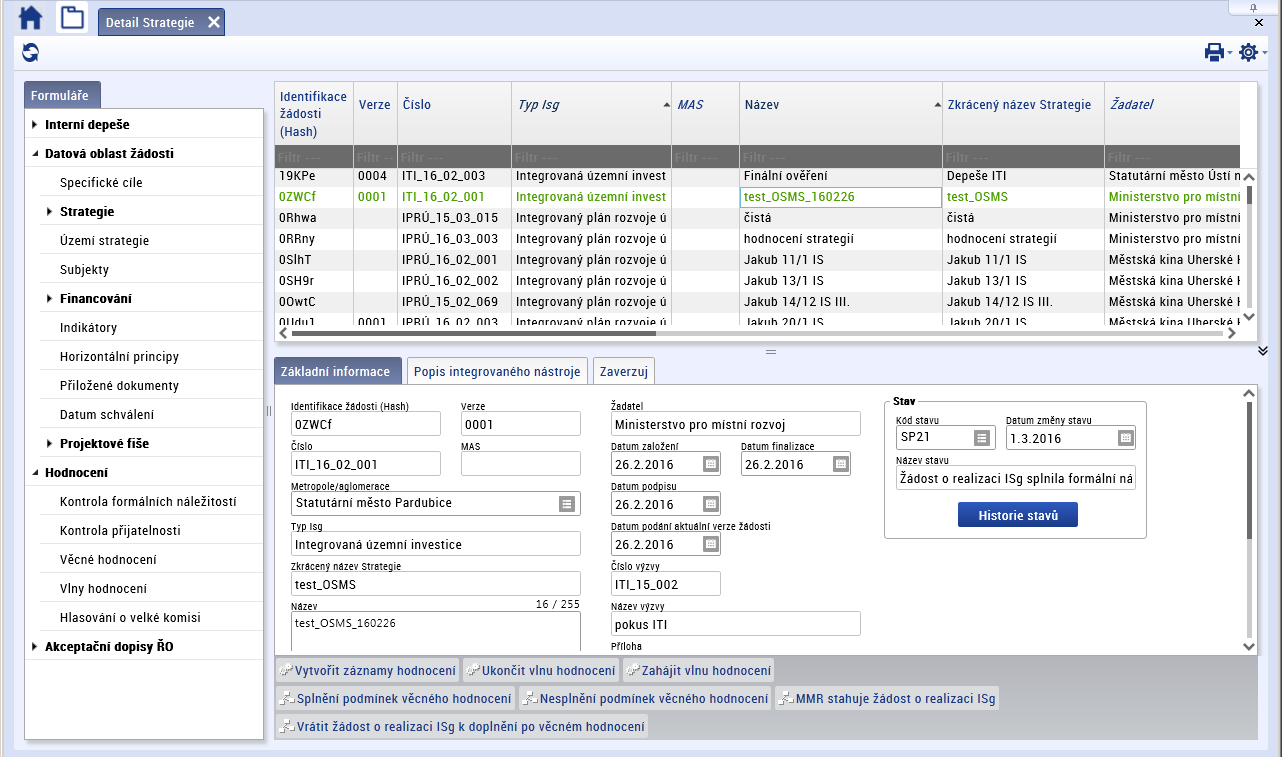1282x757 pixels.
Task: Sort by Žadatel column header
Action: tap(1172, 104)
